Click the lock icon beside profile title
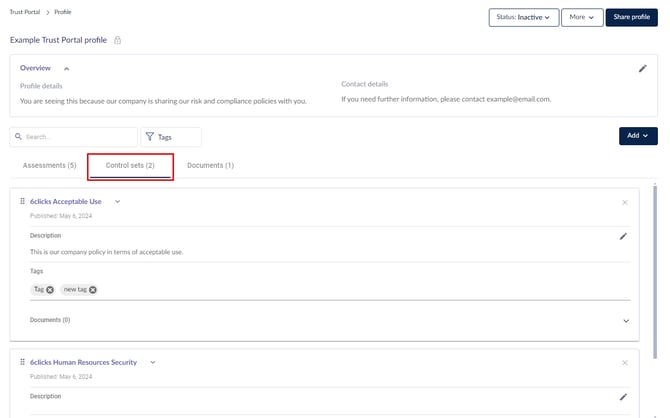670x418 pixels. point(118,40)
